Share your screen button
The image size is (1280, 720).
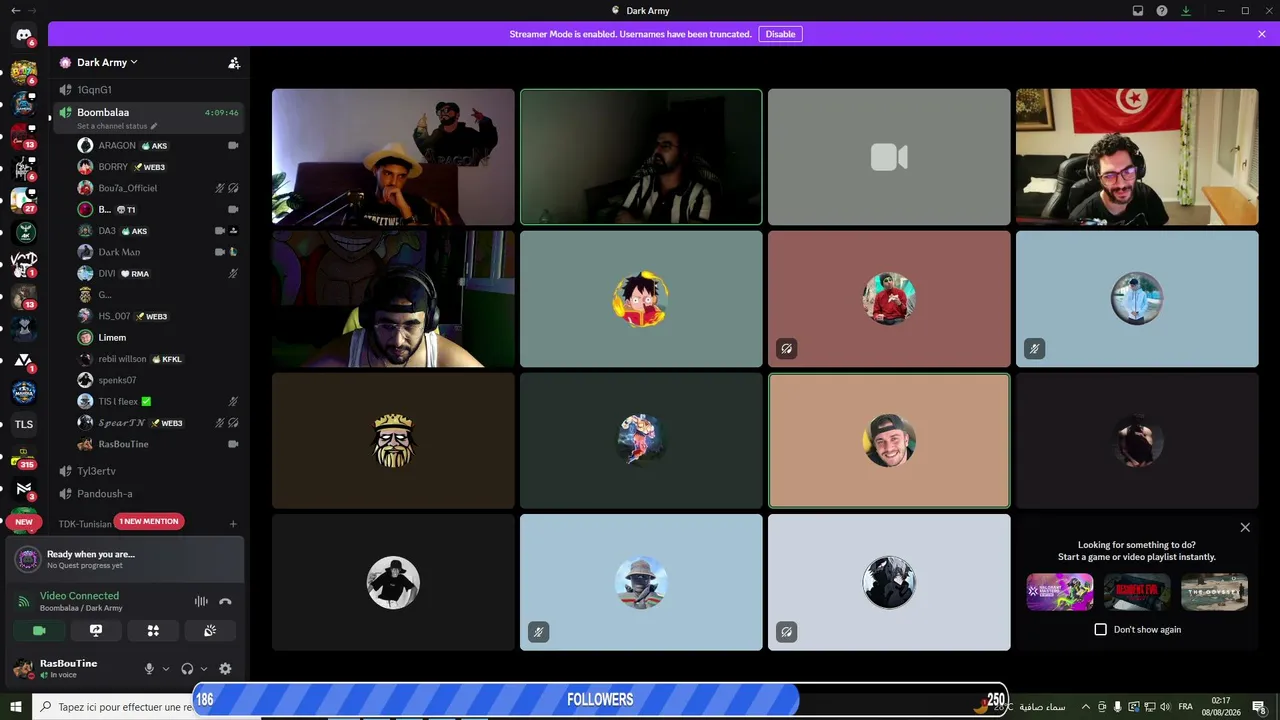click(x=96, y=630)
